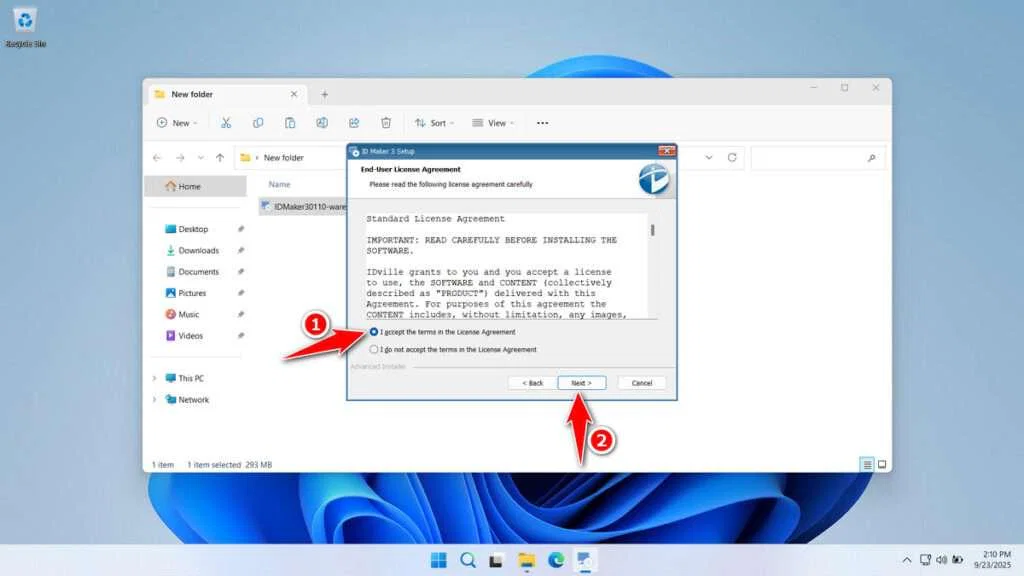Click the Copy icon in File Explorer

click(258, 122)
